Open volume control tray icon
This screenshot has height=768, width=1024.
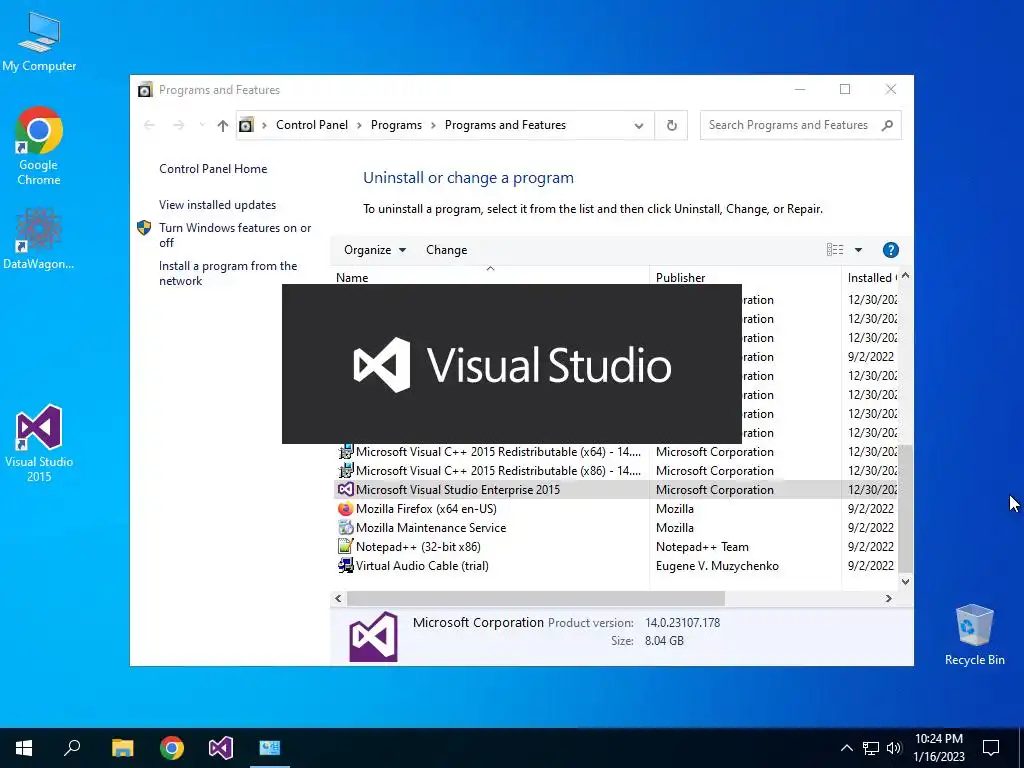[x=893, y=748]
